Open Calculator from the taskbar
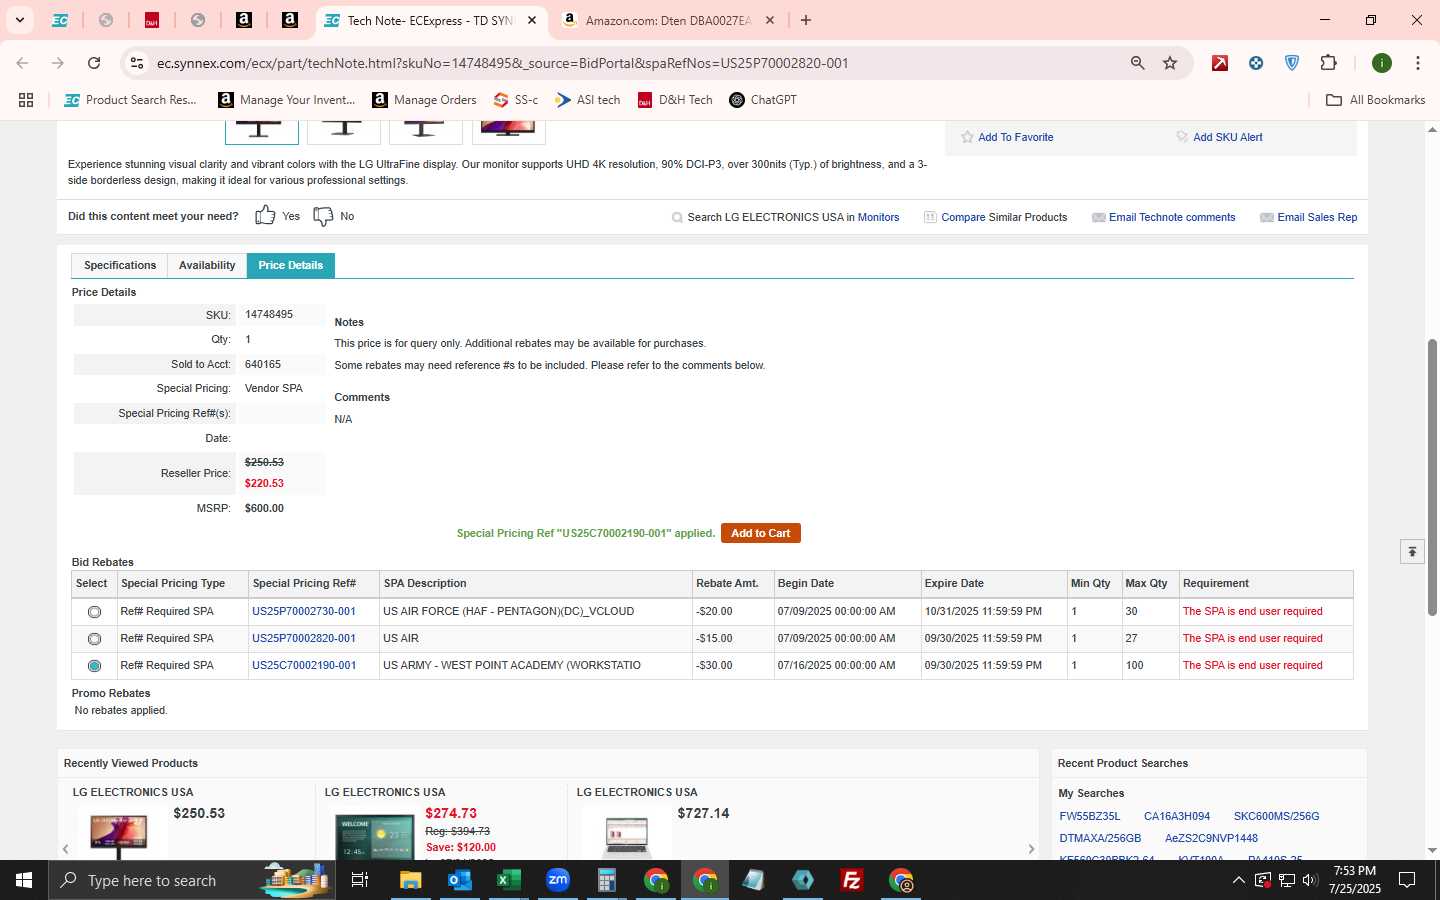Image resolution: width=1440 pixels, height=900 pixels. [606, 880]
